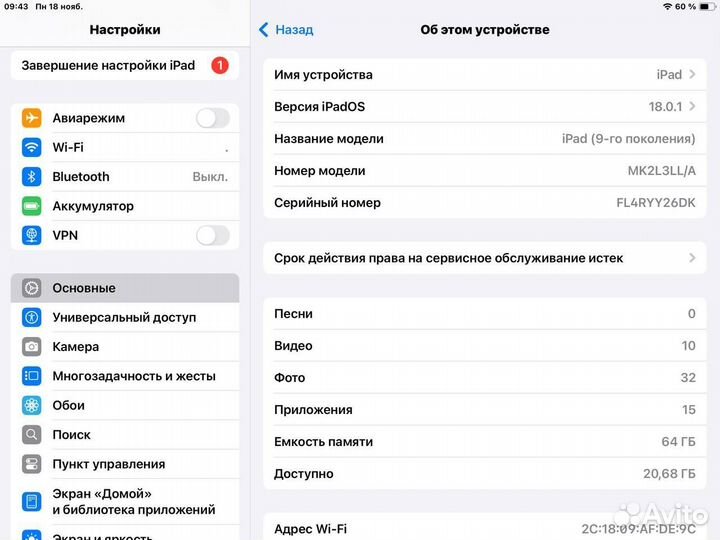The width and height of the screenshot is (720, 540).
Task: Open Основные settings section
Action: (x=125, y=288)
